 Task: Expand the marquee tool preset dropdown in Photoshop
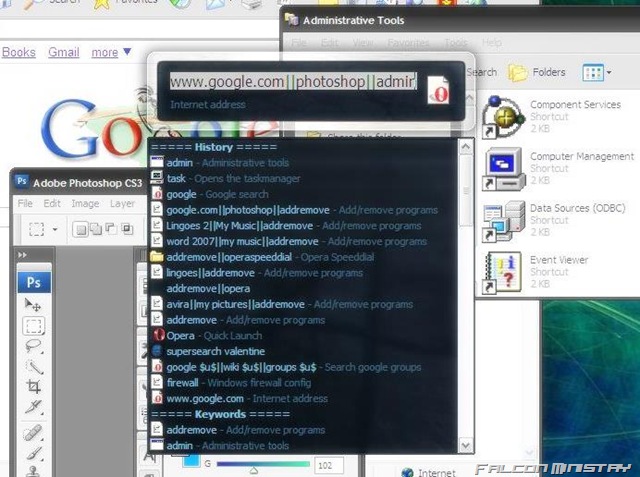pos(55,229)
